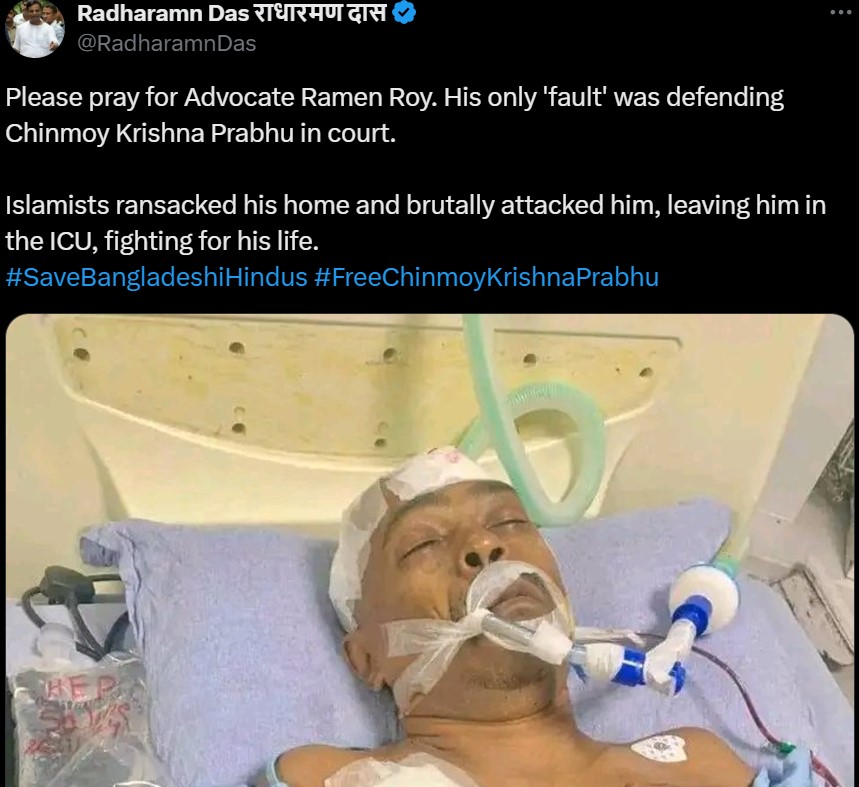Click the 'Please pray for Advocate' line

coord(394,97)
